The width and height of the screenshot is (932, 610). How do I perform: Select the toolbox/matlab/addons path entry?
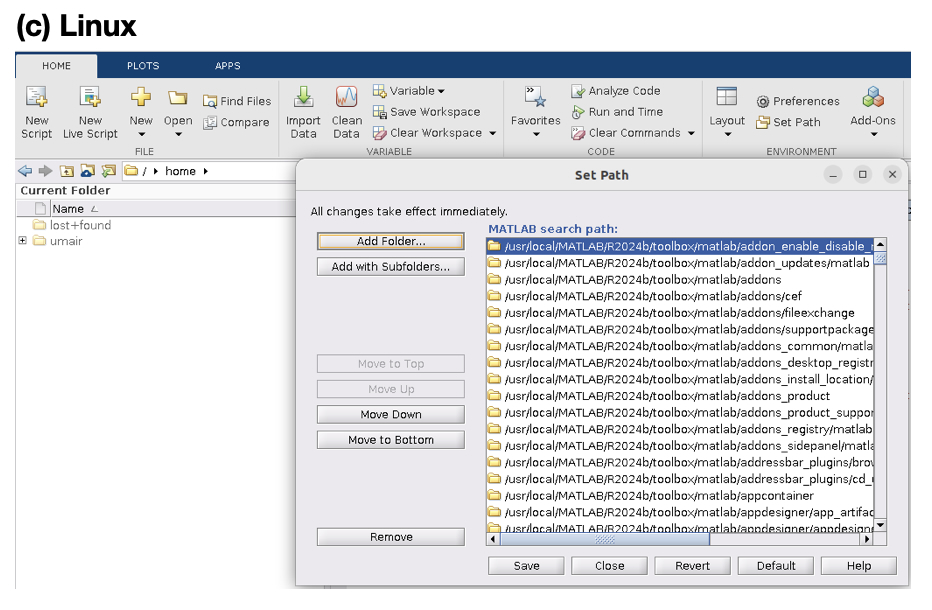tap(680, 279)
